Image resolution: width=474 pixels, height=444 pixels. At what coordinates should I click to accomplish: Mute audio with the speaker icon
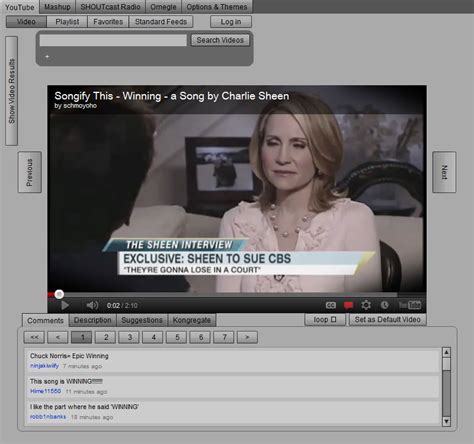(x=92, y=305)
